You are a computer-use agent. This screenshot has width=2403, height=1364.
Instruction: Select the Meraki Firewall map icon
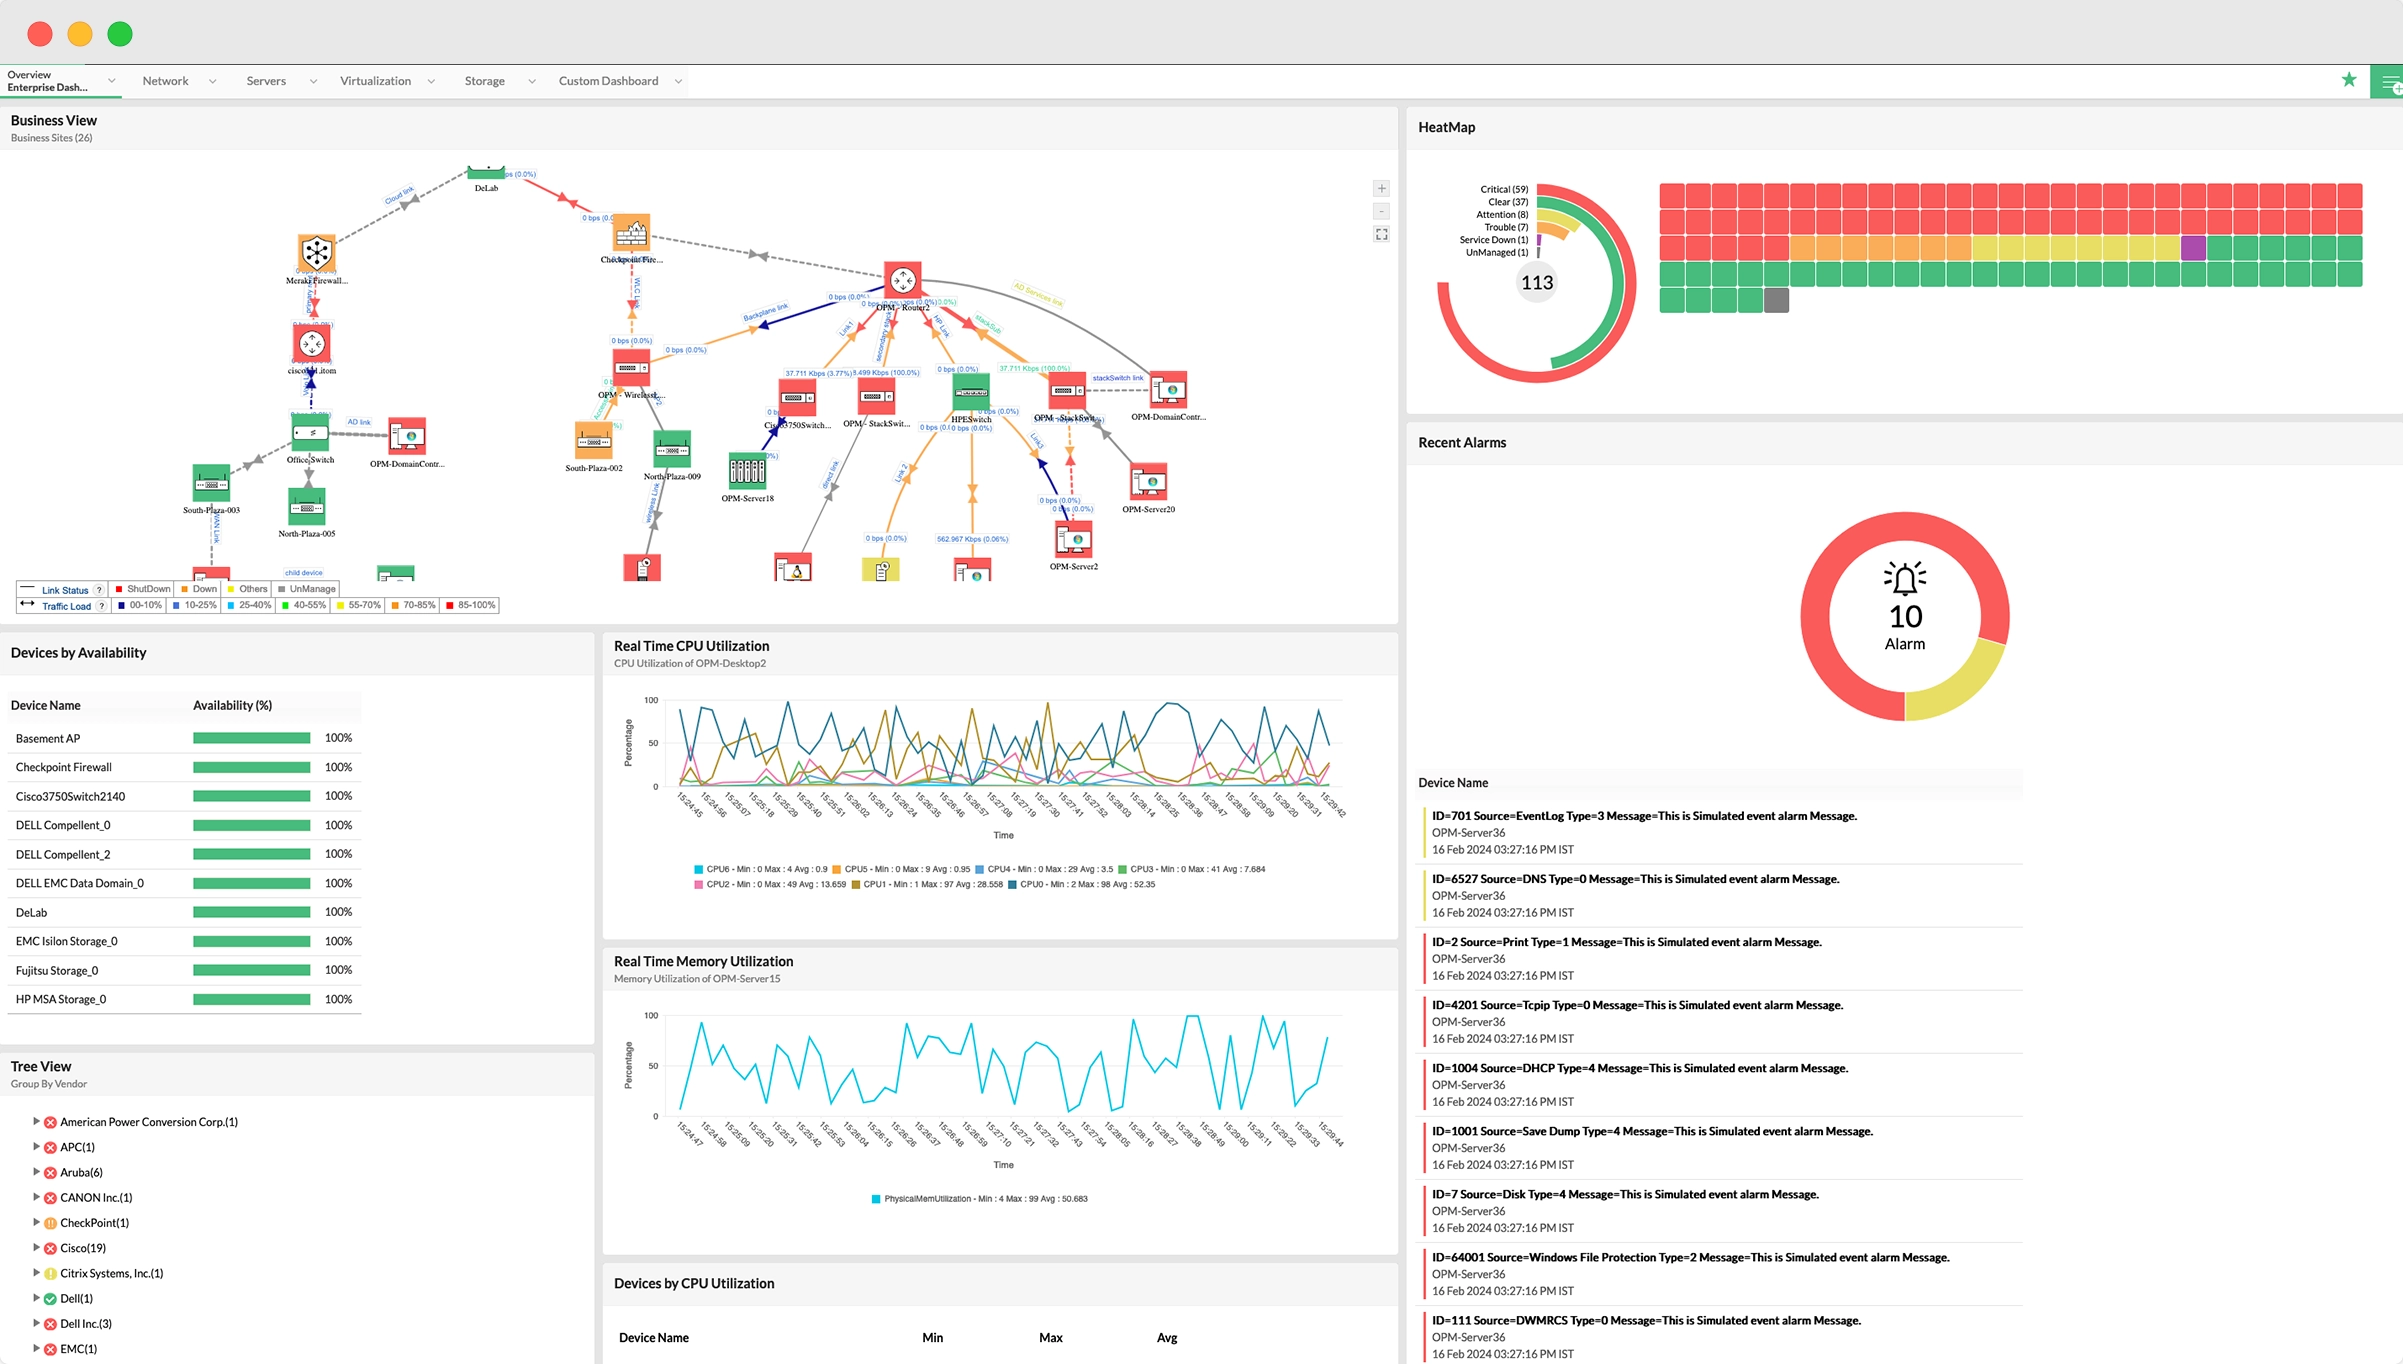coord(316,253)
